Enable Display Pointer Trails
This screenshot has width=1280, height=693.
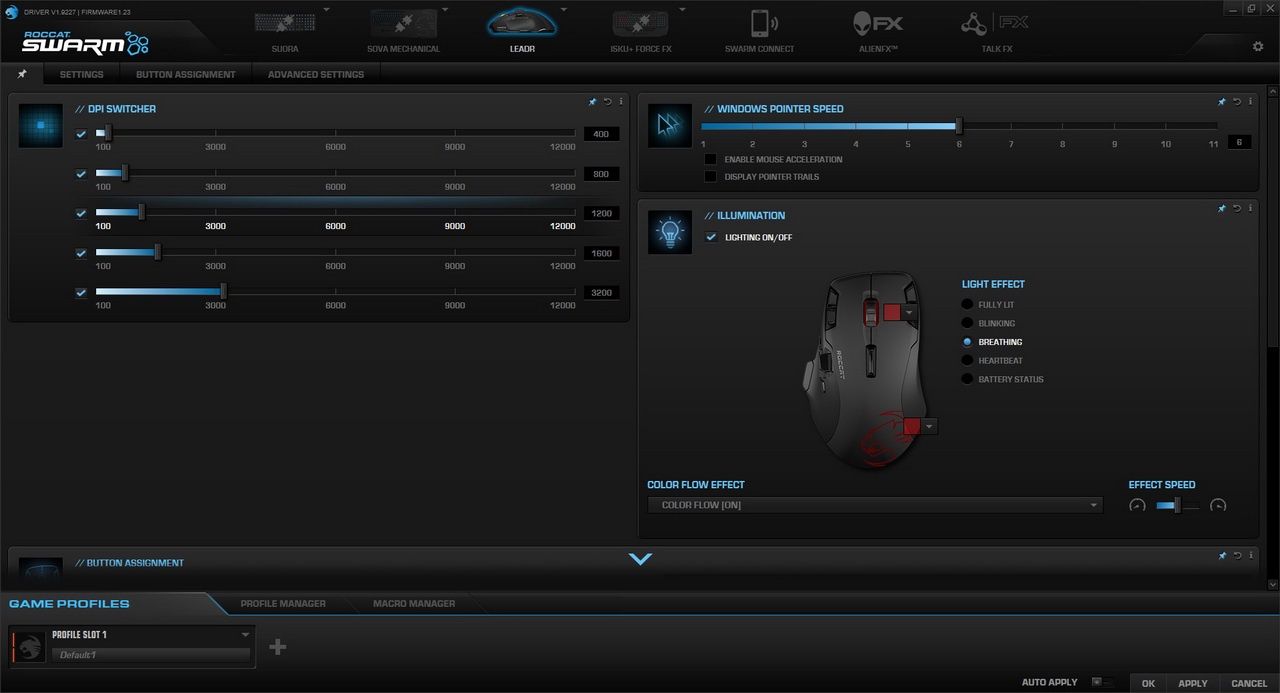711,177
